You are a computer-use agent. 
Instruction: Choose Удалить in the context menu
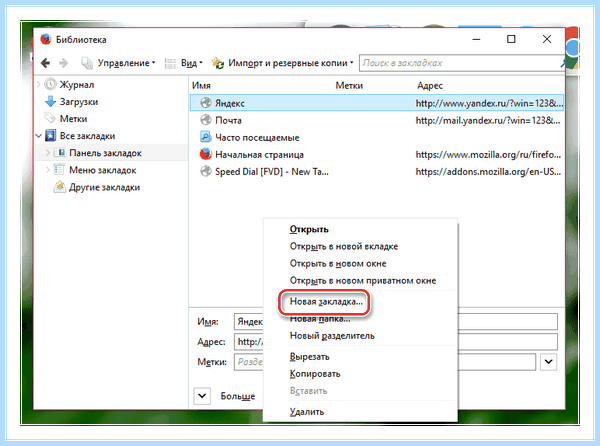307,412
